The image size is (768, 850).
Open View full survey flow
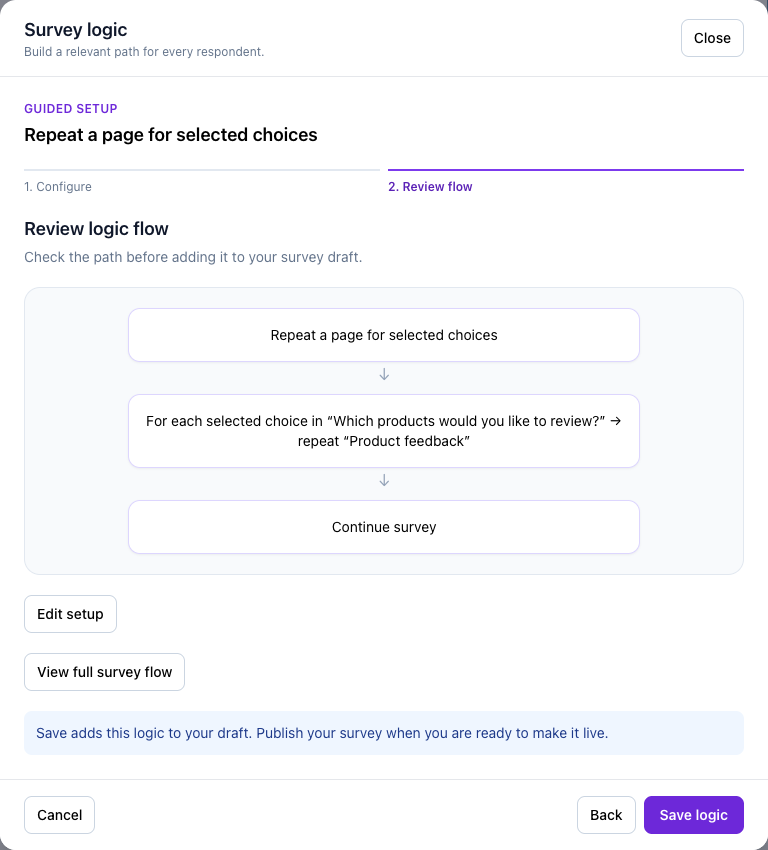[x=105, y=672]
